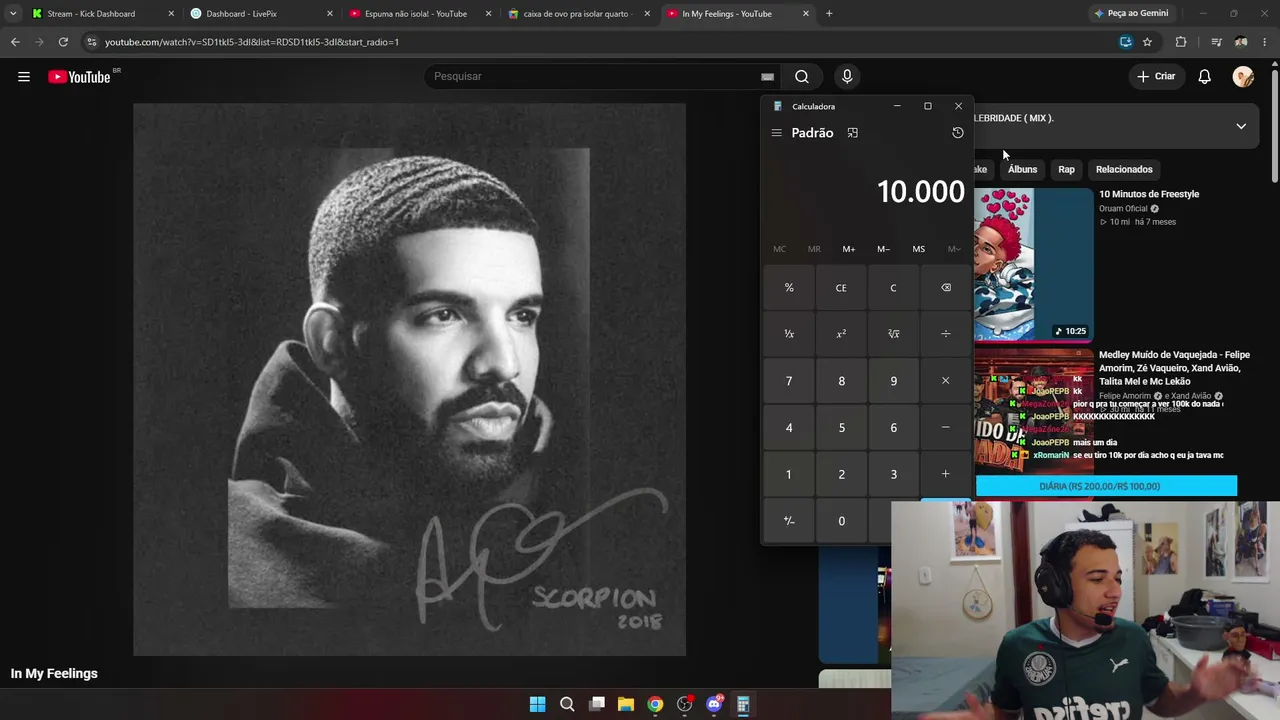Click the In My Feelings video title
This screenshot has width=1280, height=720.
54,674
